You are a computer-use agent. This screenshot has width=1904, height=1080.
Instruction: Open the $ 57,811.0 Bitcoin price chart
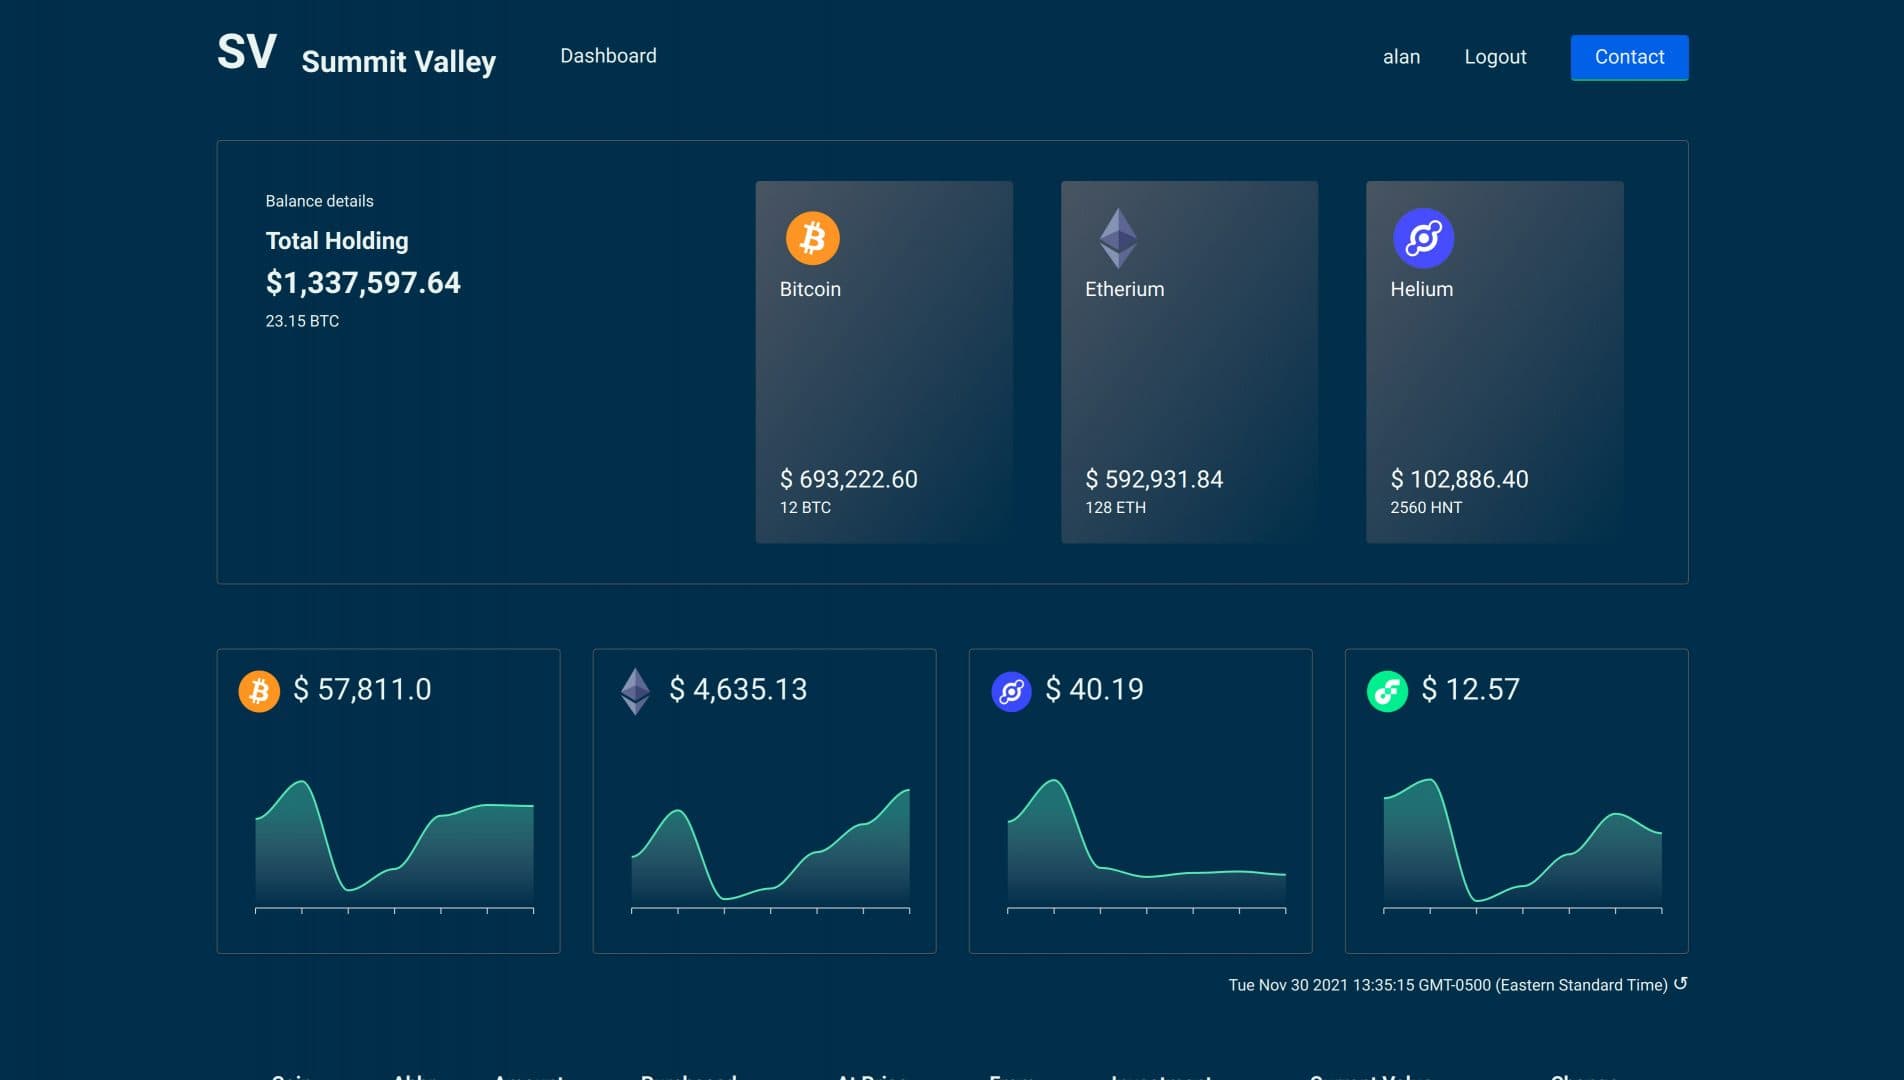pos(394,845)
